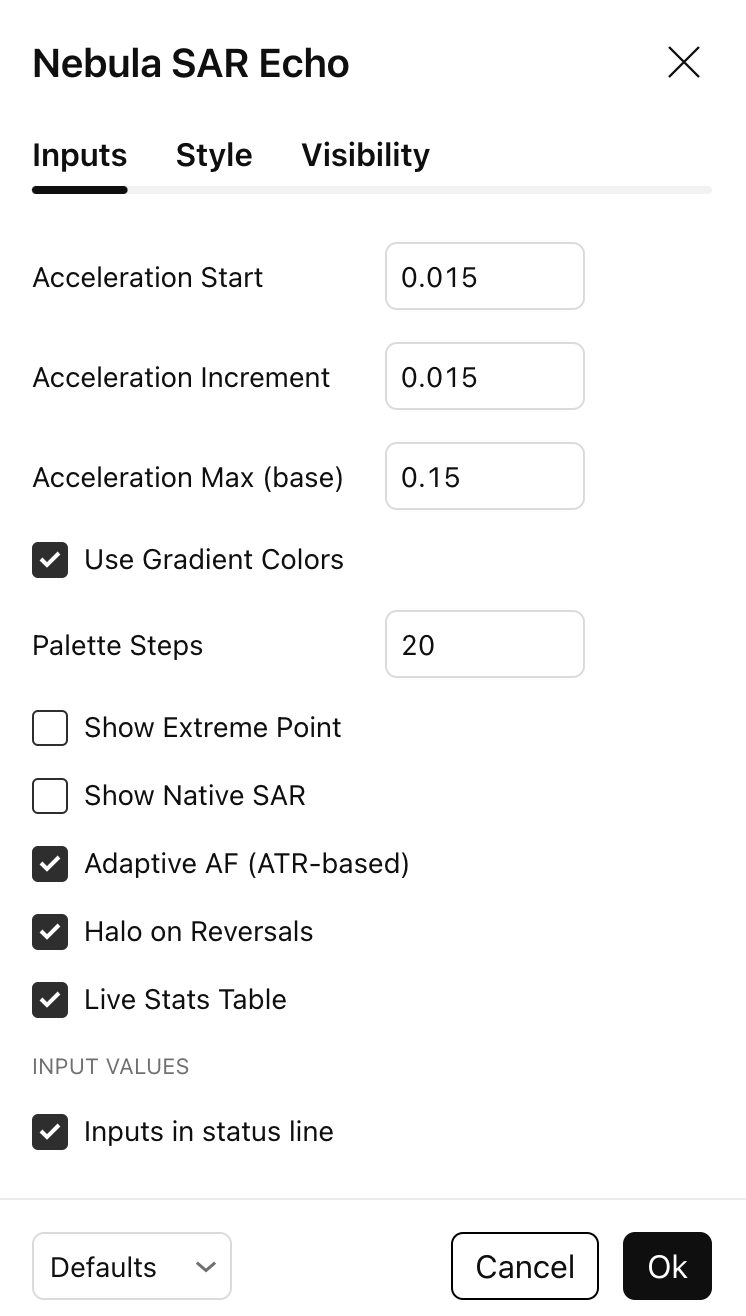Image resolution: width=746 pixels, height=1316 pixels.
Task: Focus the Acceleration Increment input
Action: click(x=485, y=377)
